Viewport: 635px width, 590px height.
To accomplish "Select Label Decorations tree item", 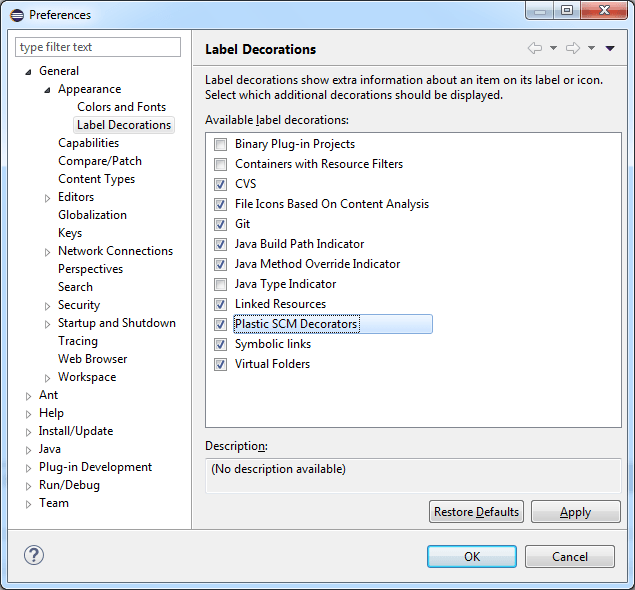I will [x=124, y=125].
